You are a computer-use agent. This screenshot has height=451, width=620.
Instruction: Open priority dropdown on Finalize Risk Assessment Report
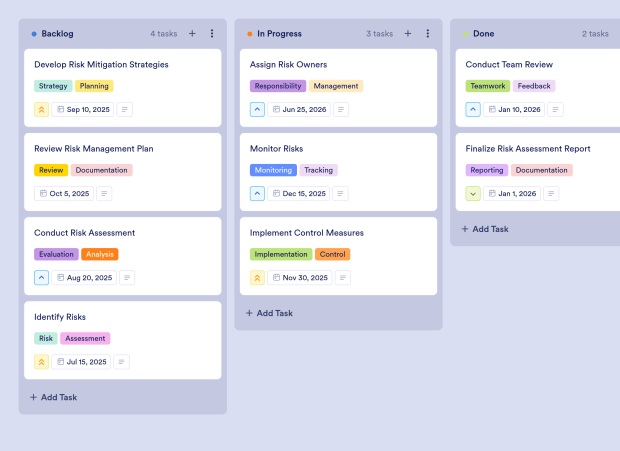(474, 193)
